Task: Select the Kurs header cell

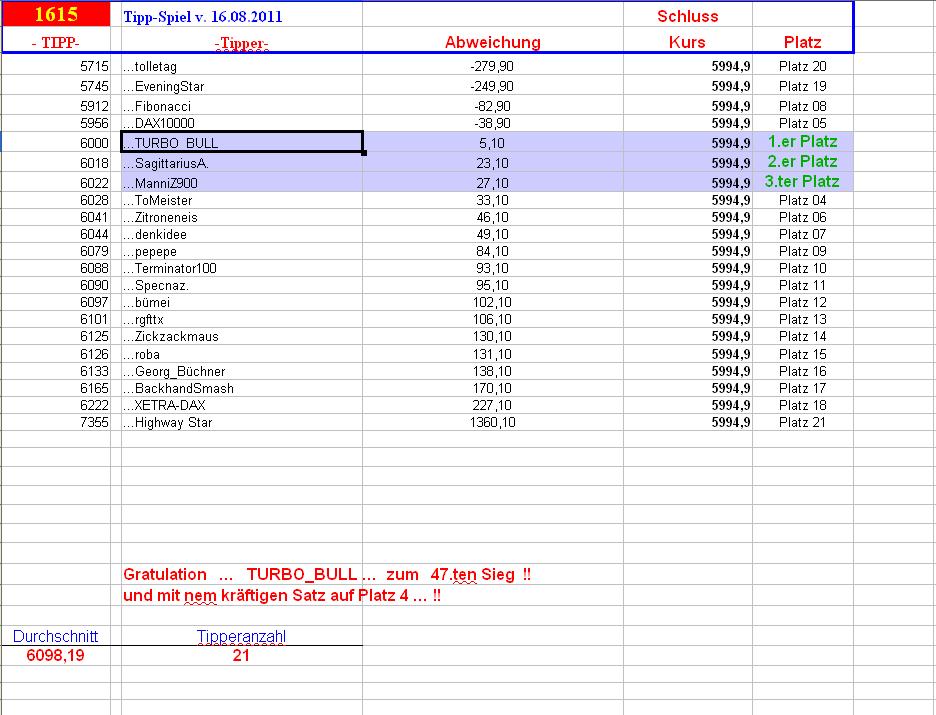Action: 687,42
